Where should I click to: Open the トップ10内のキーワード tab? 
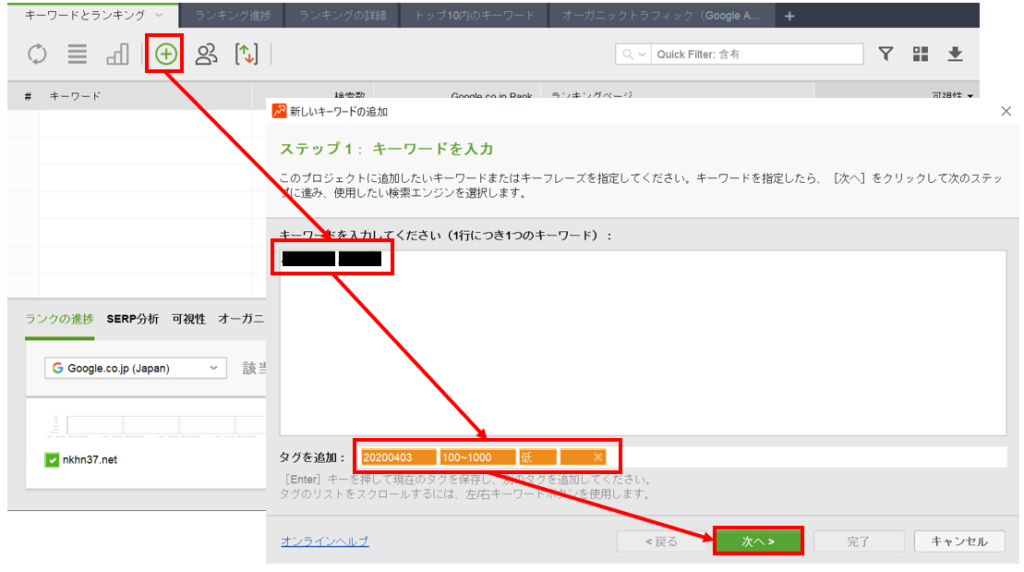[474, 15]
